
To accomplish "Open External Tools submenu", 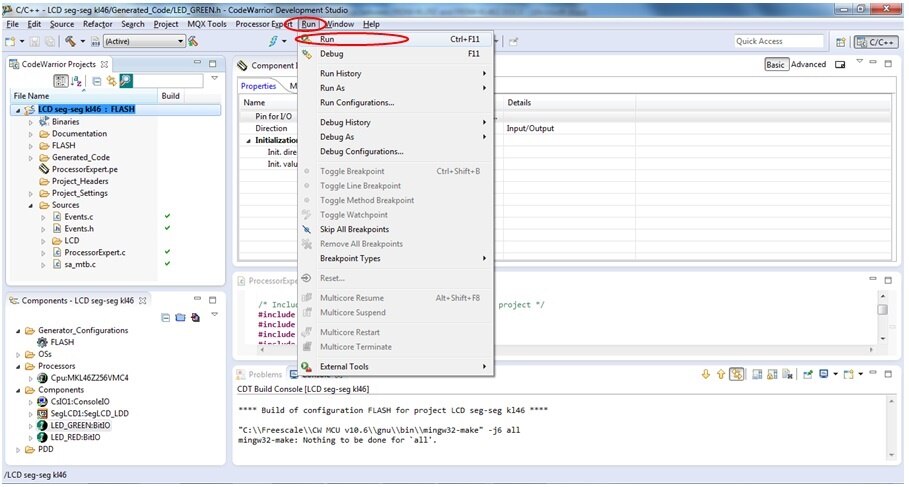I will click(x=344, y=367).
